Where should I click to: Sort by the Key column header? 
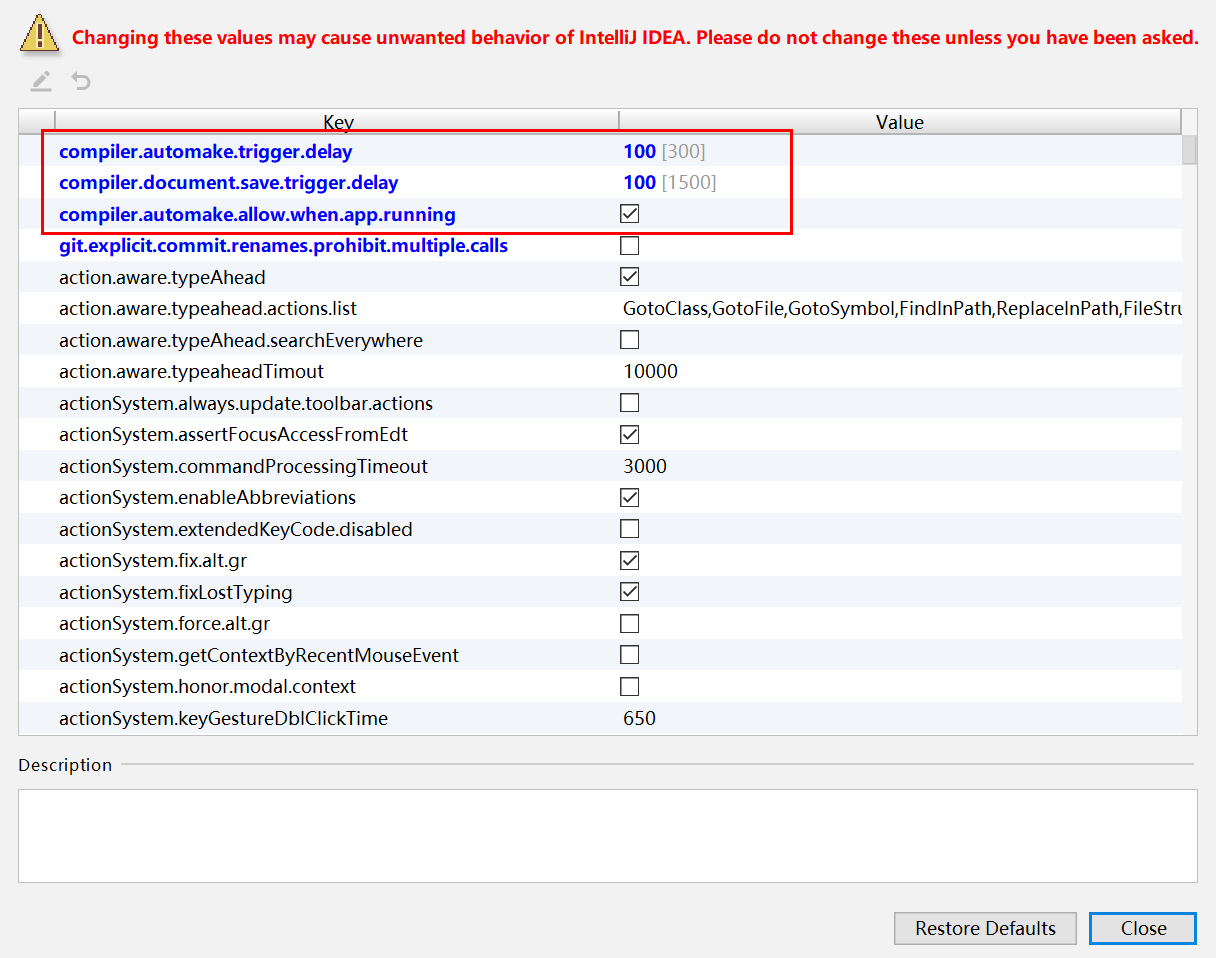[338, 122]
